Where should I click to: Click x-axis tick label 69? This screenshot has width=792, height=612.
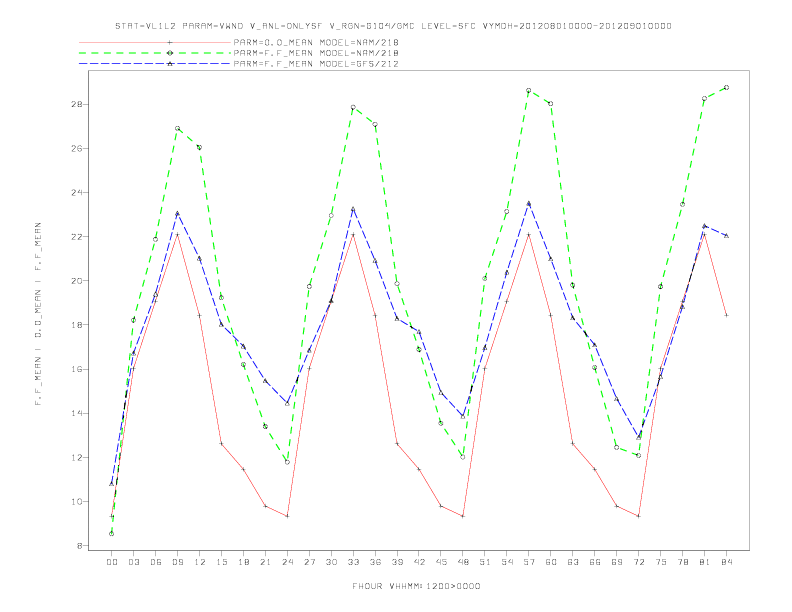pyautogui.click(x=617, y=562)
